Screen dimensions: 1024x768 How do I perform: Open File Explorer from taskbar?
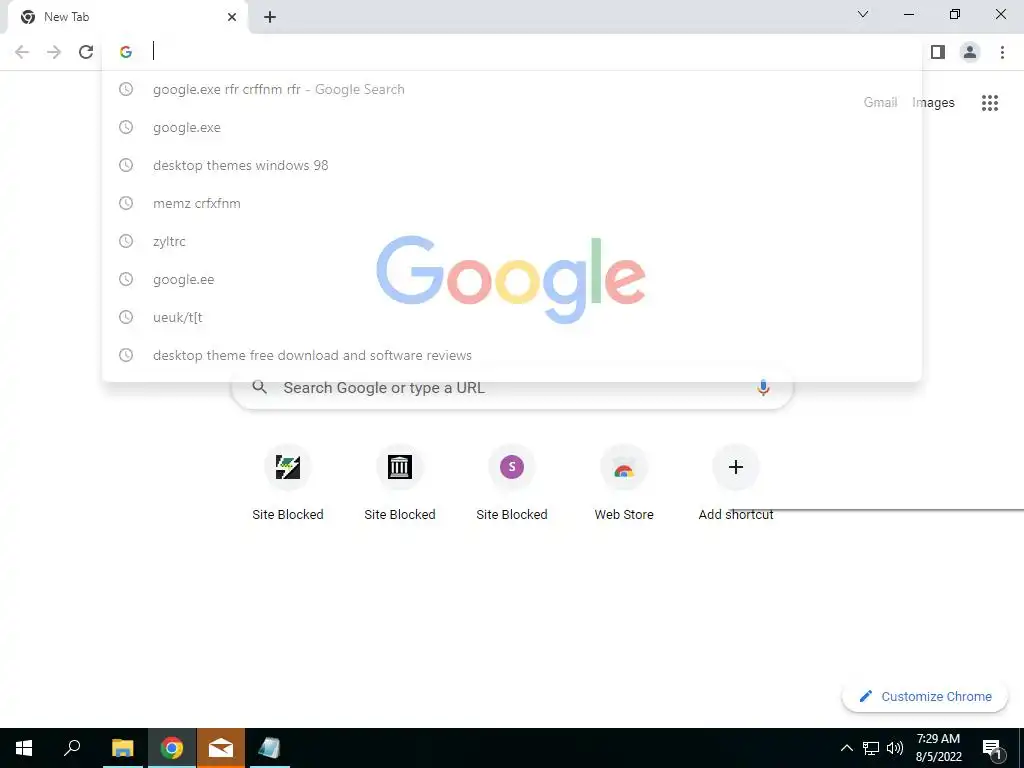(122, 748)
